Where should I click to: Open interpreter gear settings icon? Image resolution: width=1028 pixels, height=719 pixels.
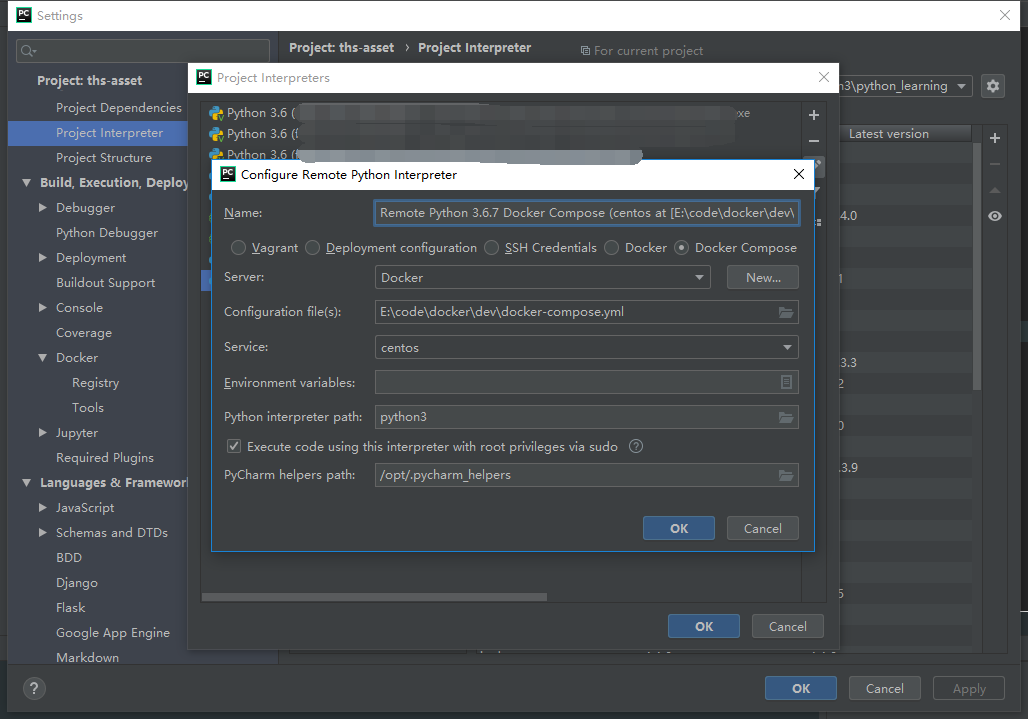click(993, 86)
